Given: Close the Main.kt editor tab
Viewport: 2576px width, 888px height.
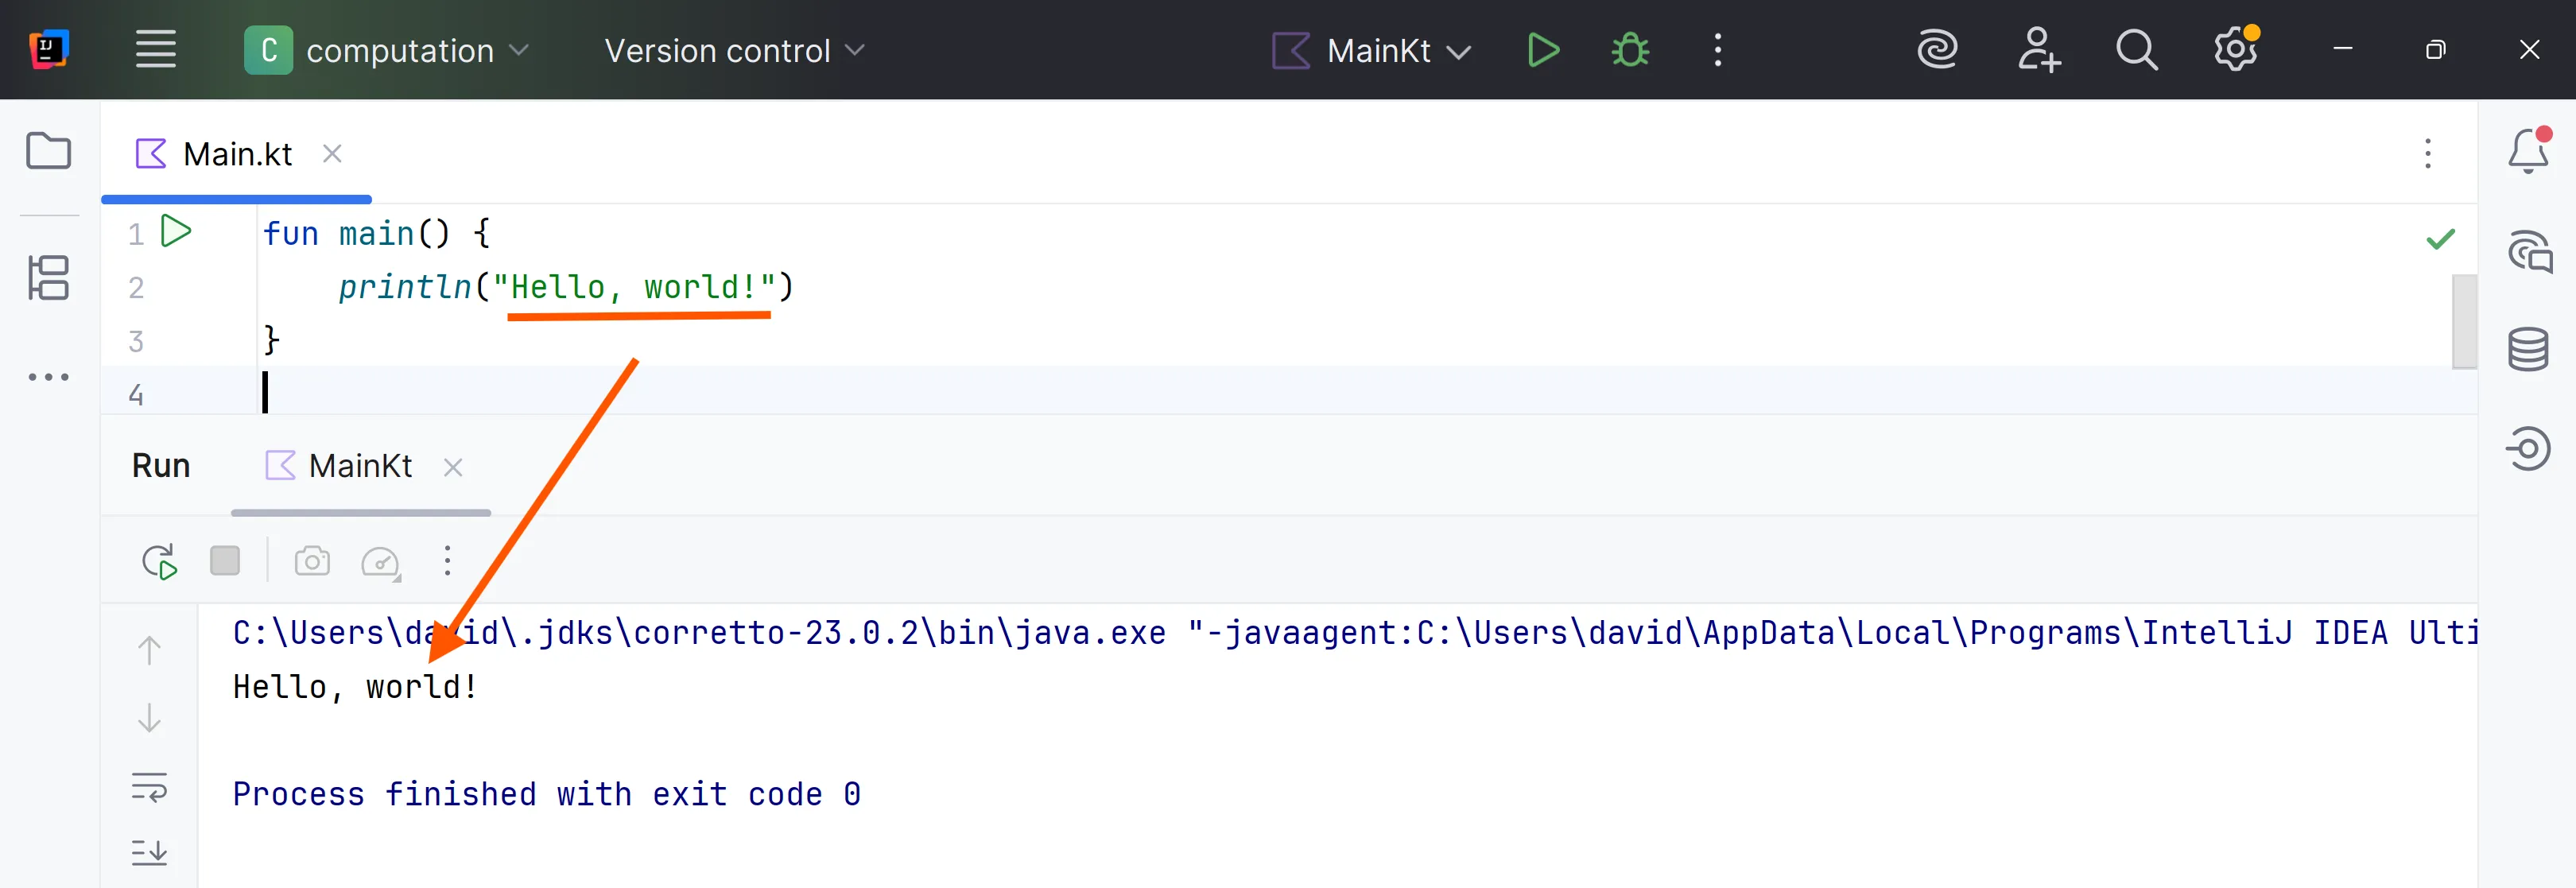Looking at the screenshot, I should [332, 154].
